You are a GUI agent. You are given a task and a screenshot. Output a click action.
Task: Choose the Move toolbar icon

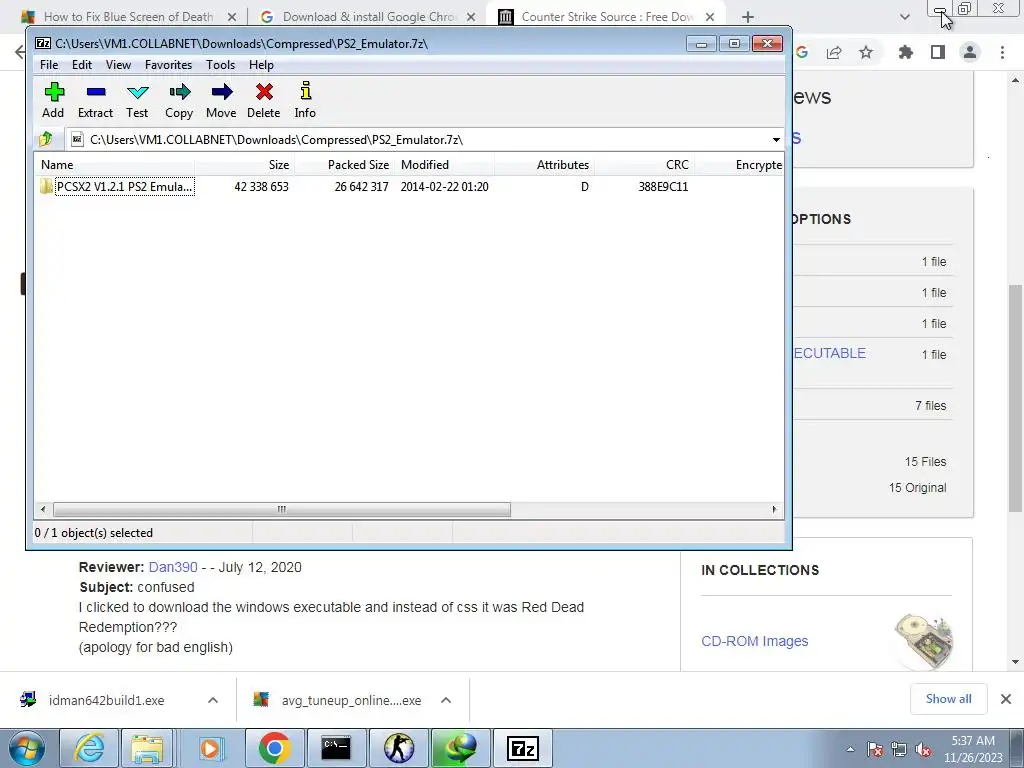pos(221,100)
